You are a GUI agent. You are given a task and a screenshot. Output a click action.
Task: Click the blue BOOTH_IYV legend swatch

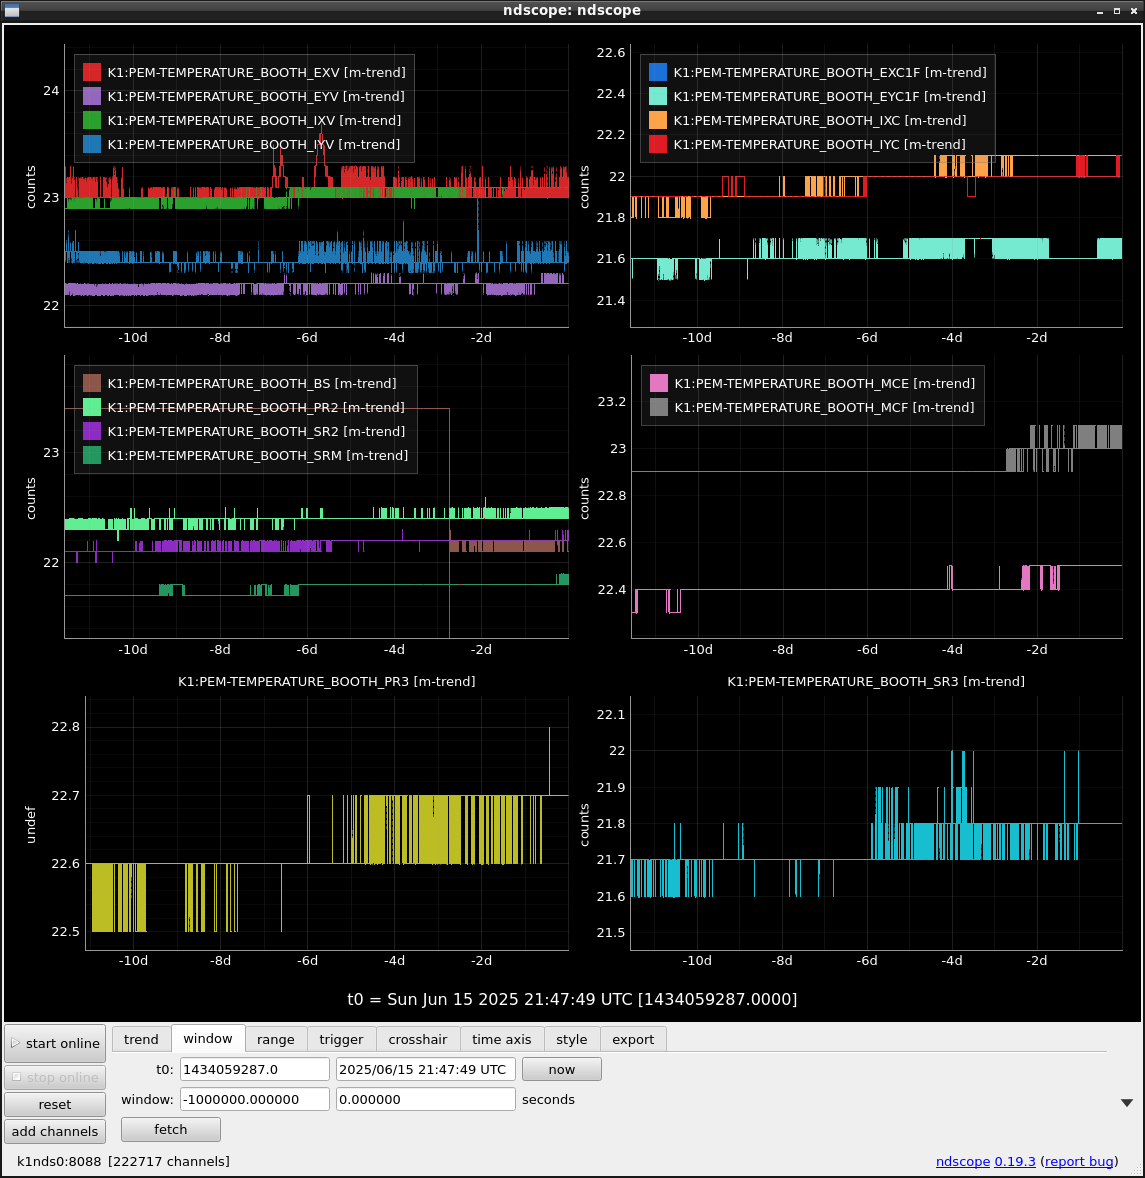92,144
